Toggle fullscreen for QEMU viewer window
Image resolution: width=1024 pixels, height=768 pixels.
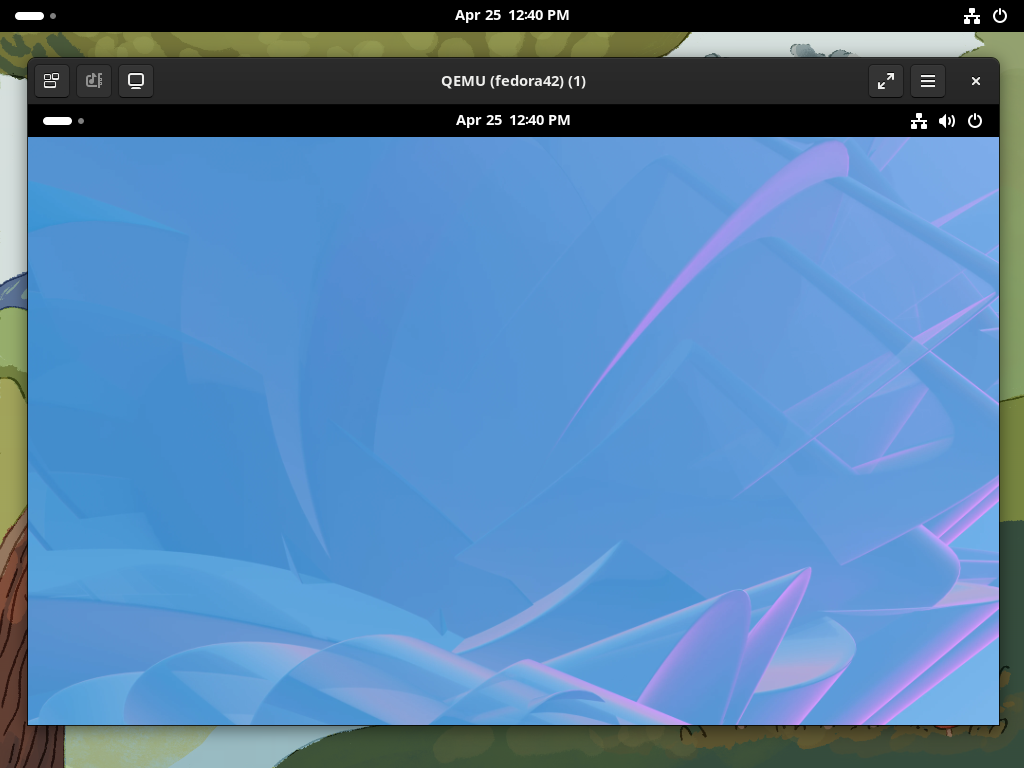886,81
